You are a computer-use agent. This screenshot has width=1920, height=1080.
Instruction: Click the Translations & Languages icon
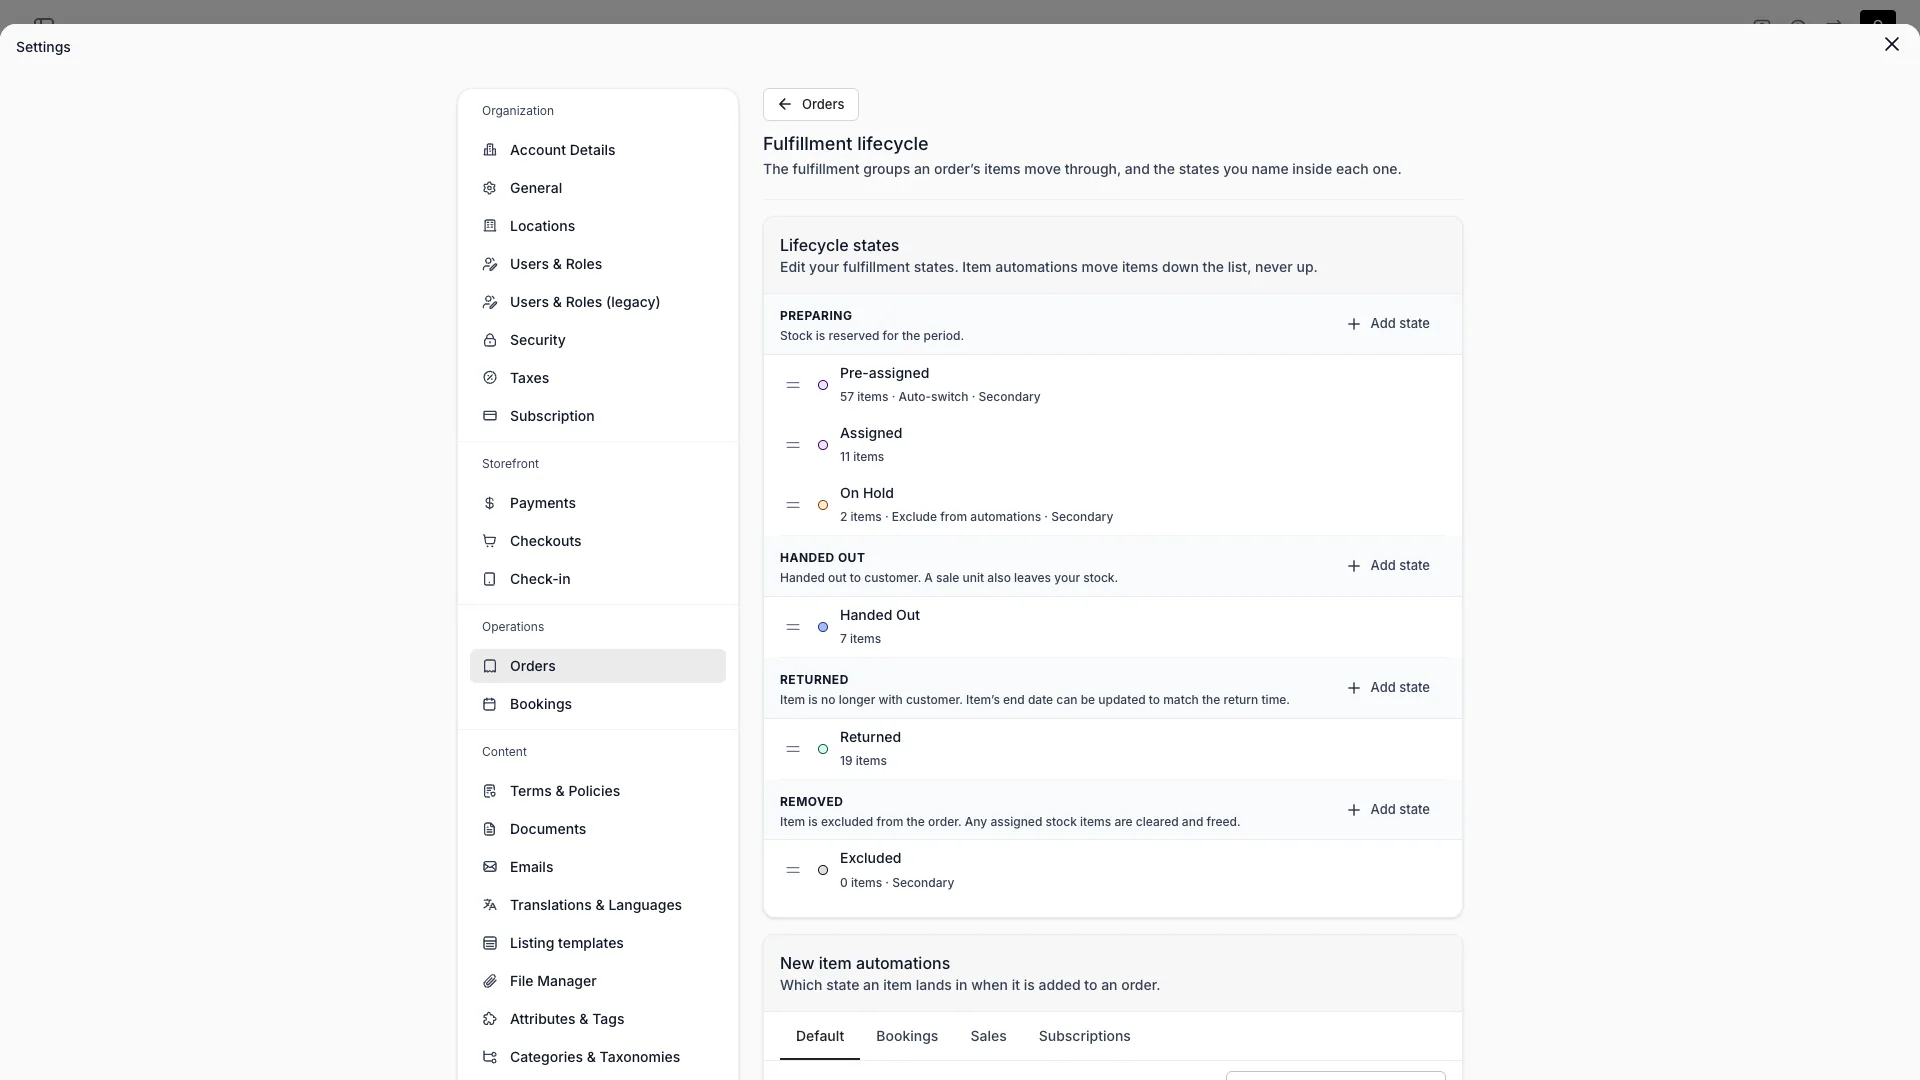(490, 905)
